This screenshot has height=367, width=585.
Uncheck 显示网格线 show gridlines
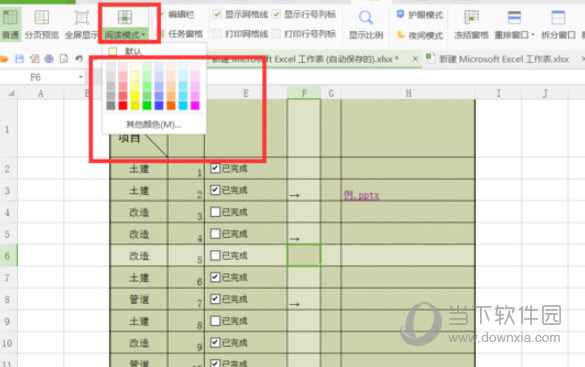tap(218, 15)
